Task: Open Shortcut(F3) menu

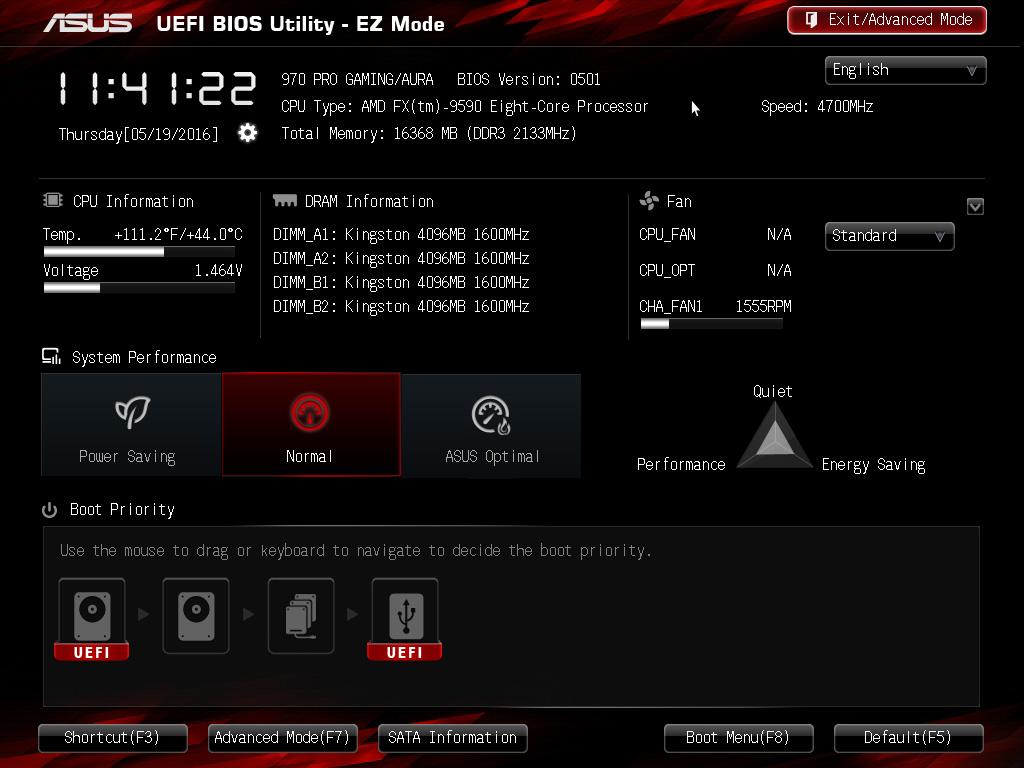Action: pyautogui.click(x=113, y=738)
